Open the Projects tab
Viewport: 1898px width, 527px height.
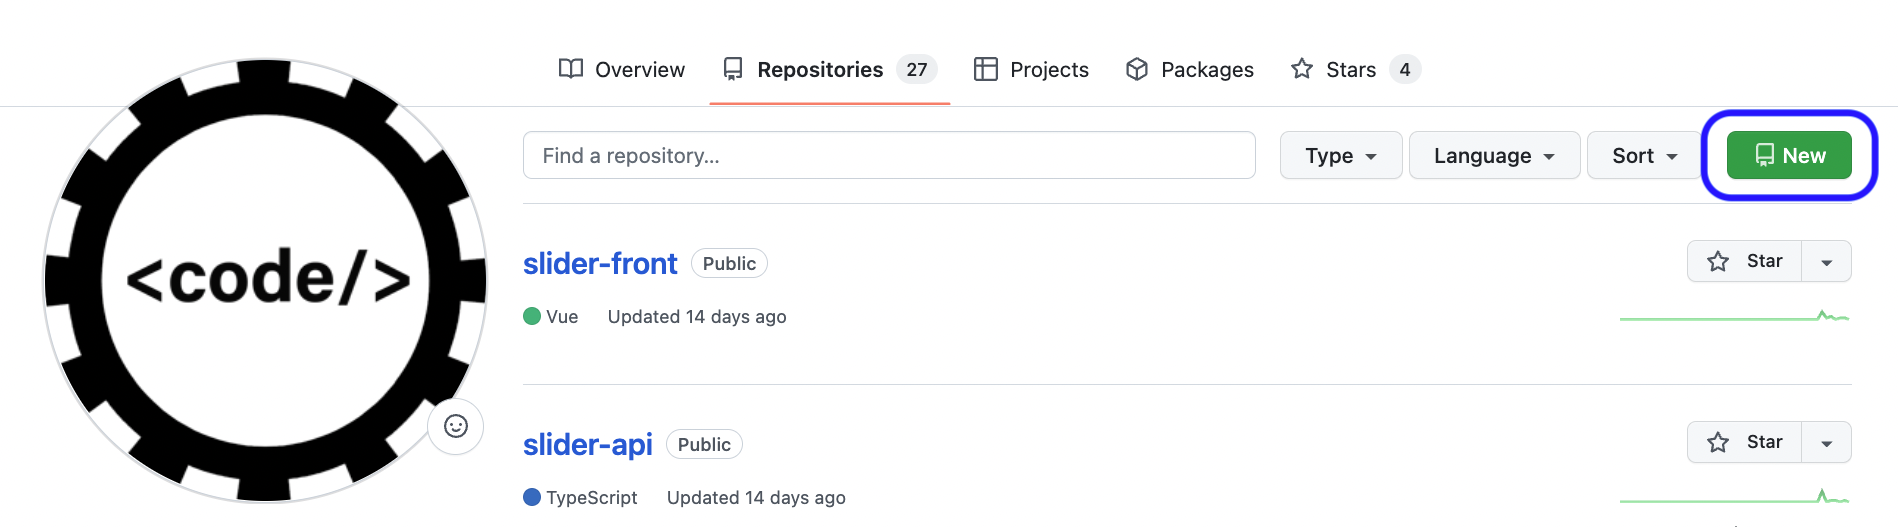[1031, 70]
